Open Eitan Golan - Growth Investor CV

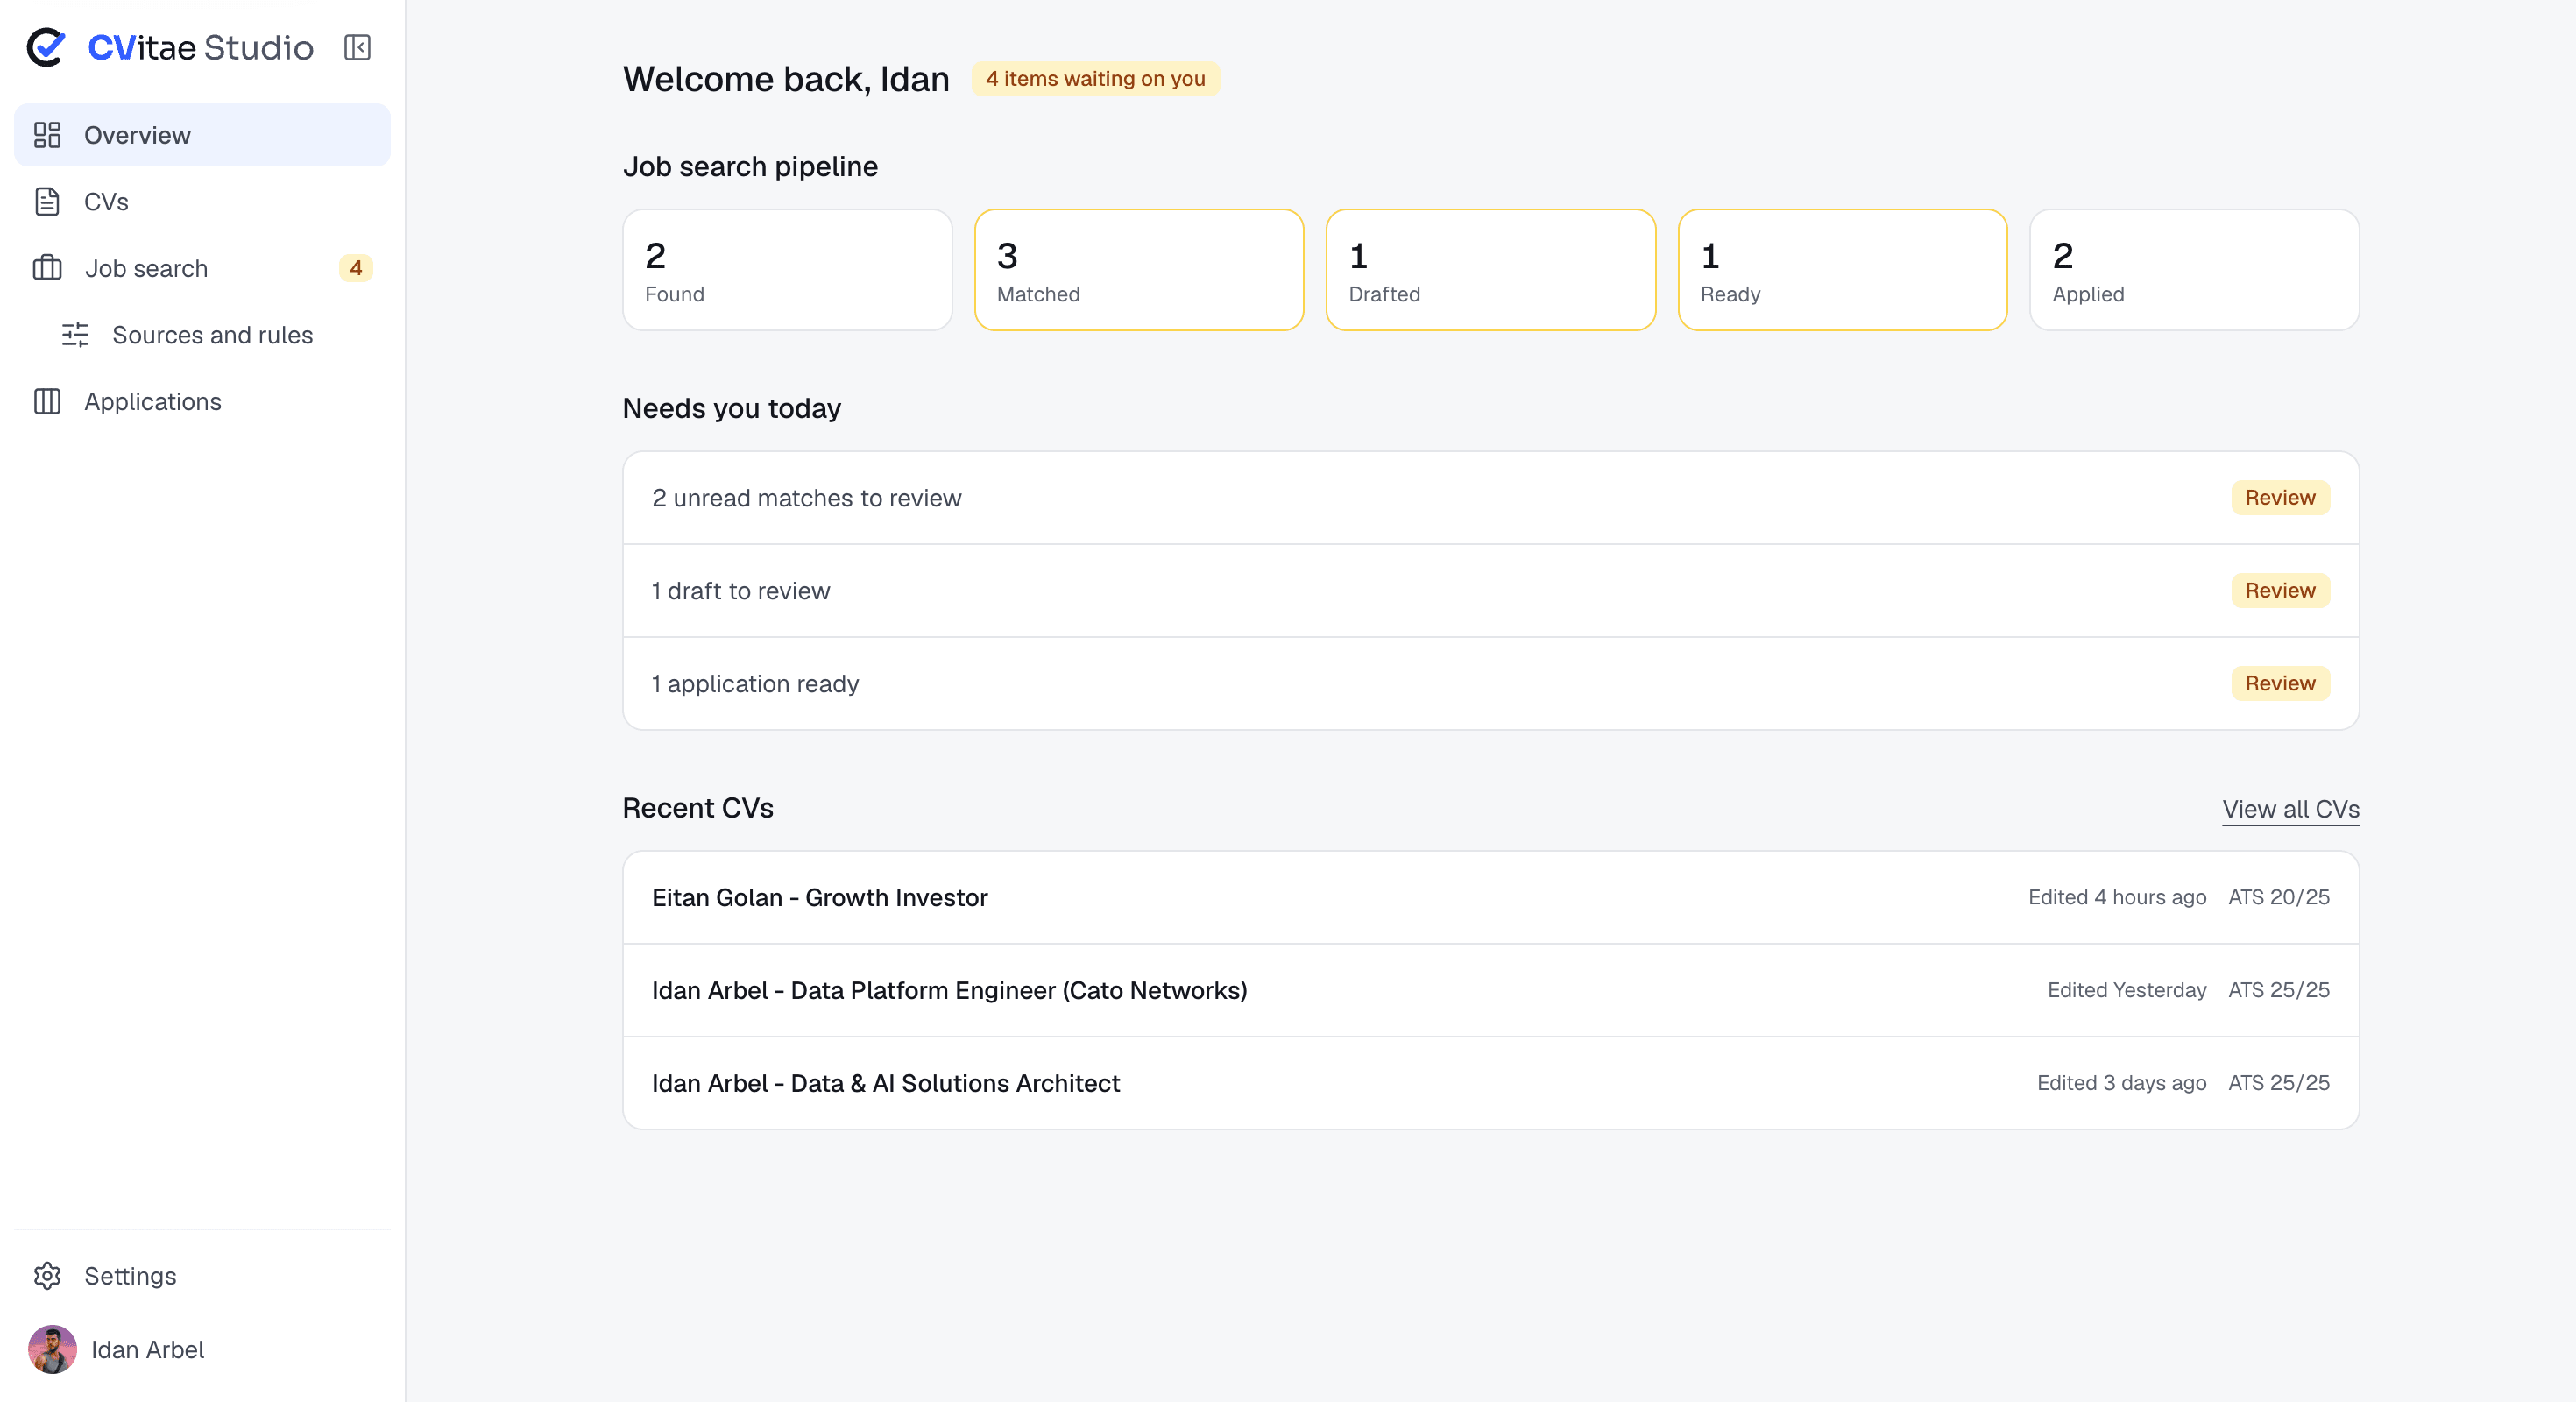tap(1491, 898)
